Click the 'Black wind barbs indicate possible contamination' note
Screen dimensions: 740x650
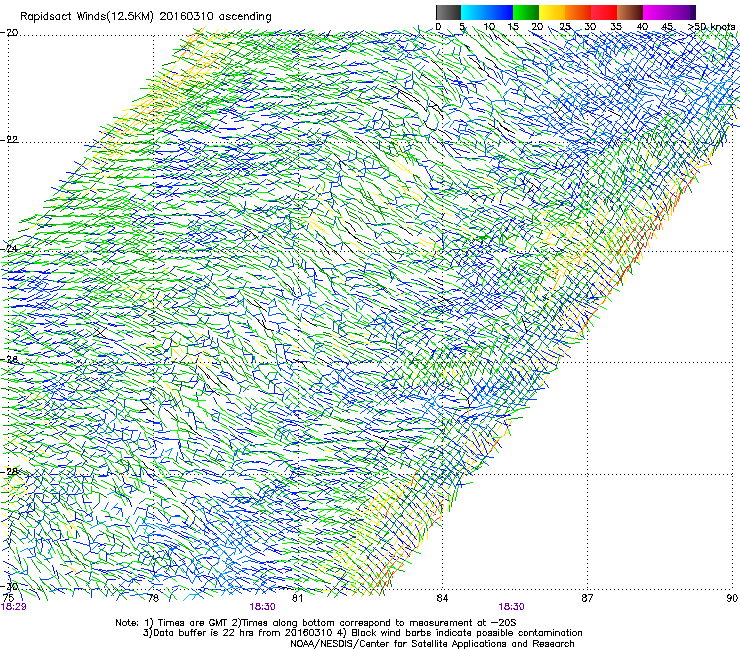(x=467, y=633)
